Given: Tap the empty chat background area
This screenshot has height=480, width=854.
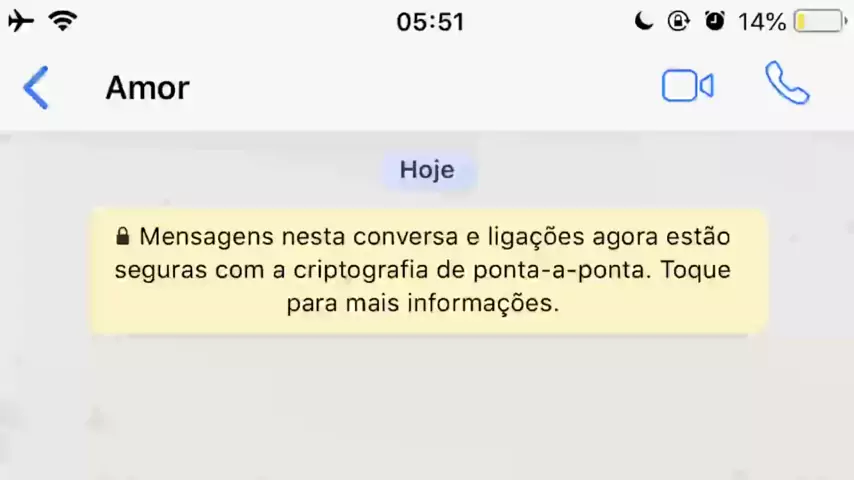Looking at the screenshot, I should pyautogui.click(x=427, y=409).
